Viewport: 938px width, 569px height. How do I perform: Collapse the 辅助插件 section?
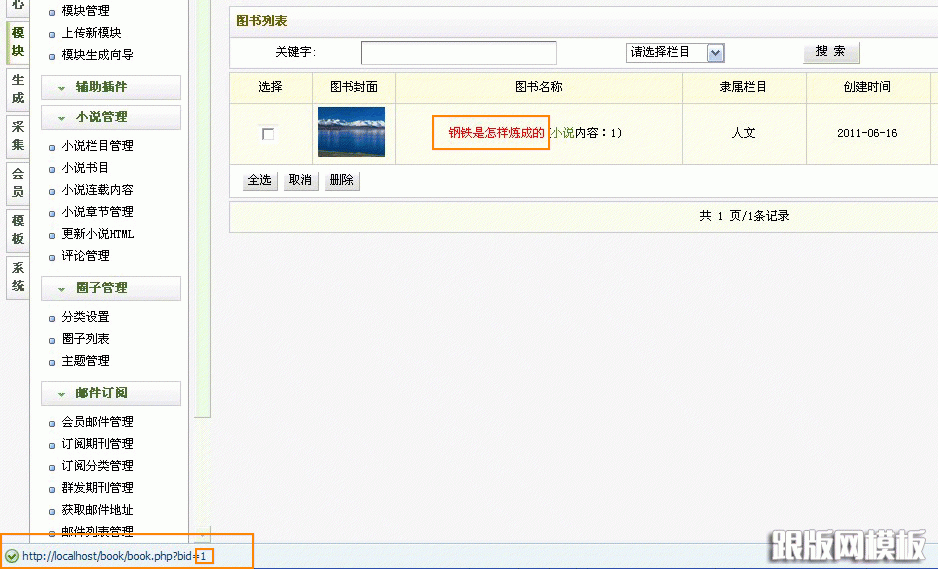tap(111, 87)
